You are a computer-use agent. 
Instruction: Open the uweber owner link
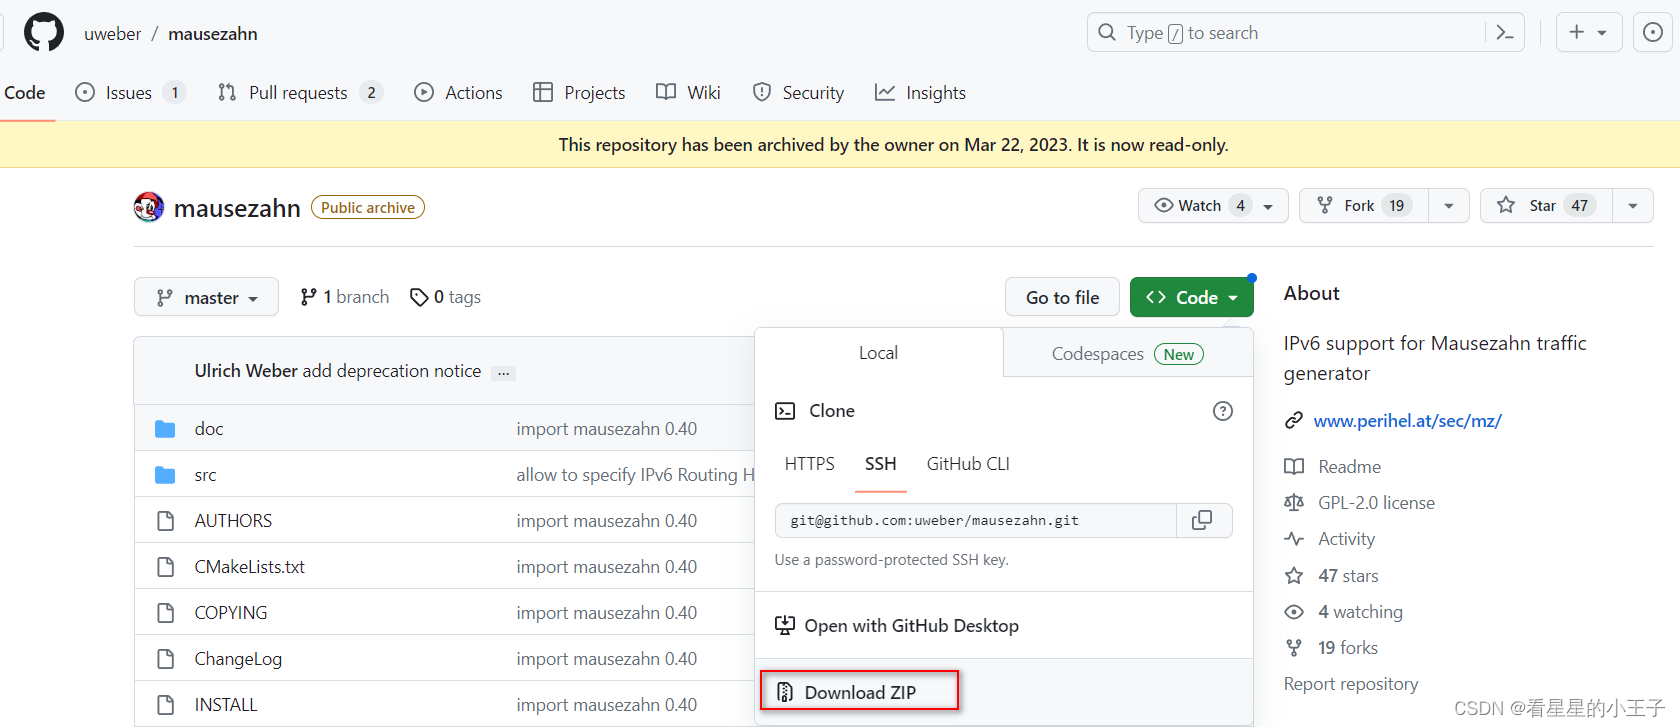(x=112, y=33)
